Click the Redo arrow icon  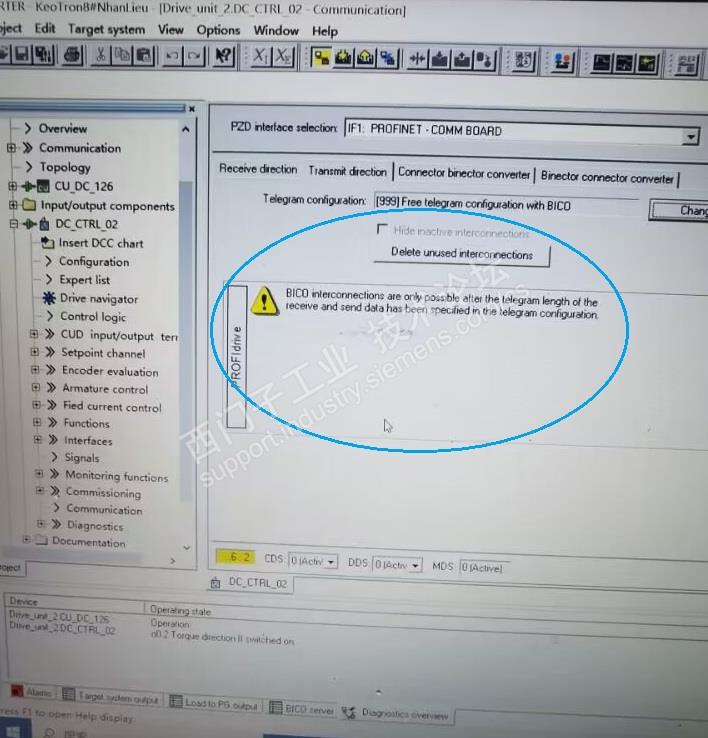click(194, 56)
